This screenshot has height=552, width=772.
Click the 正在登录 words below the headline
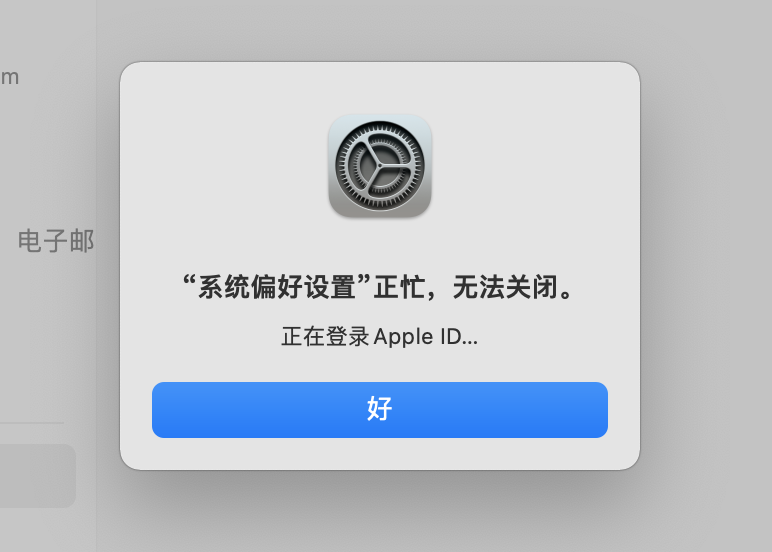click(325, 337)
